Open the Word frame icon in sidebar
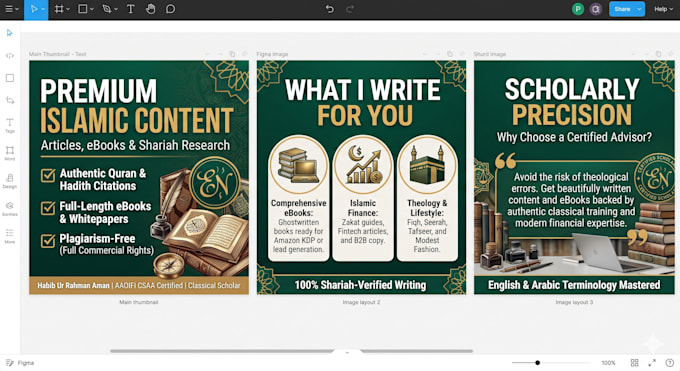The image size is (680, 371). (x=10, y=153)
